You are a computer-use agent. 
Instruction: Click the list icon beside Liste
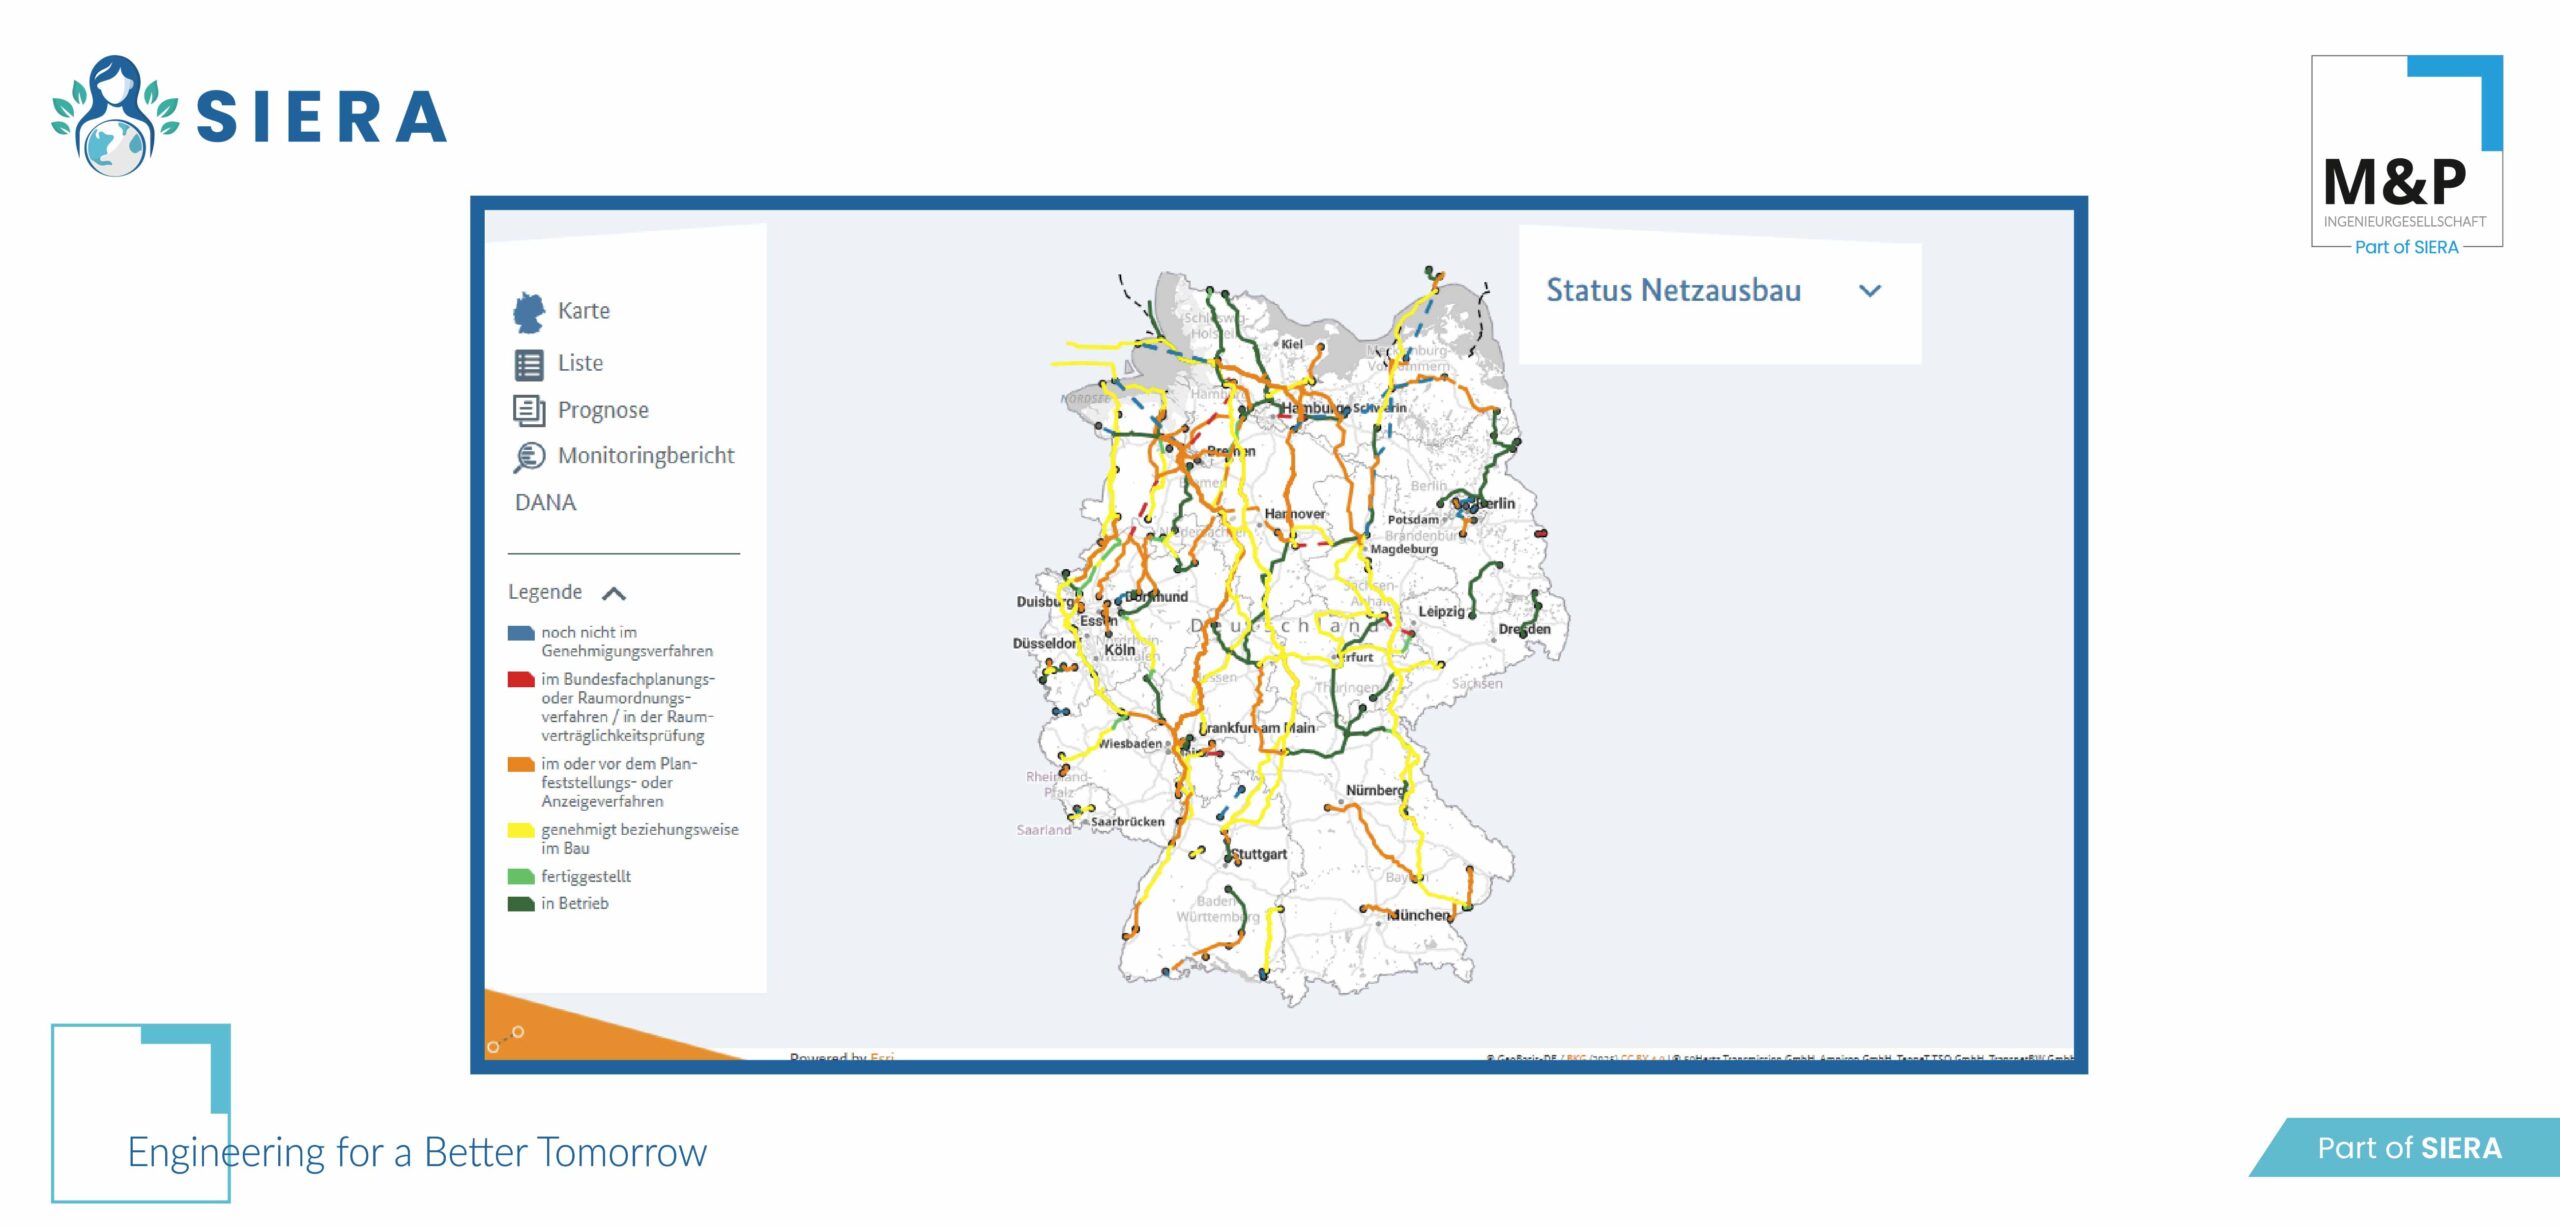[529, 364]
